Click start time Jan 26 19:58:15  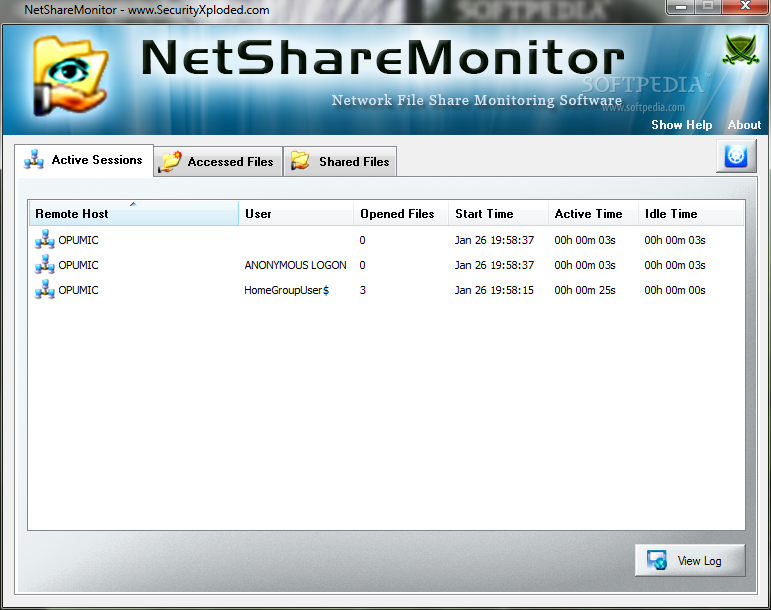(x=494, y=290)
